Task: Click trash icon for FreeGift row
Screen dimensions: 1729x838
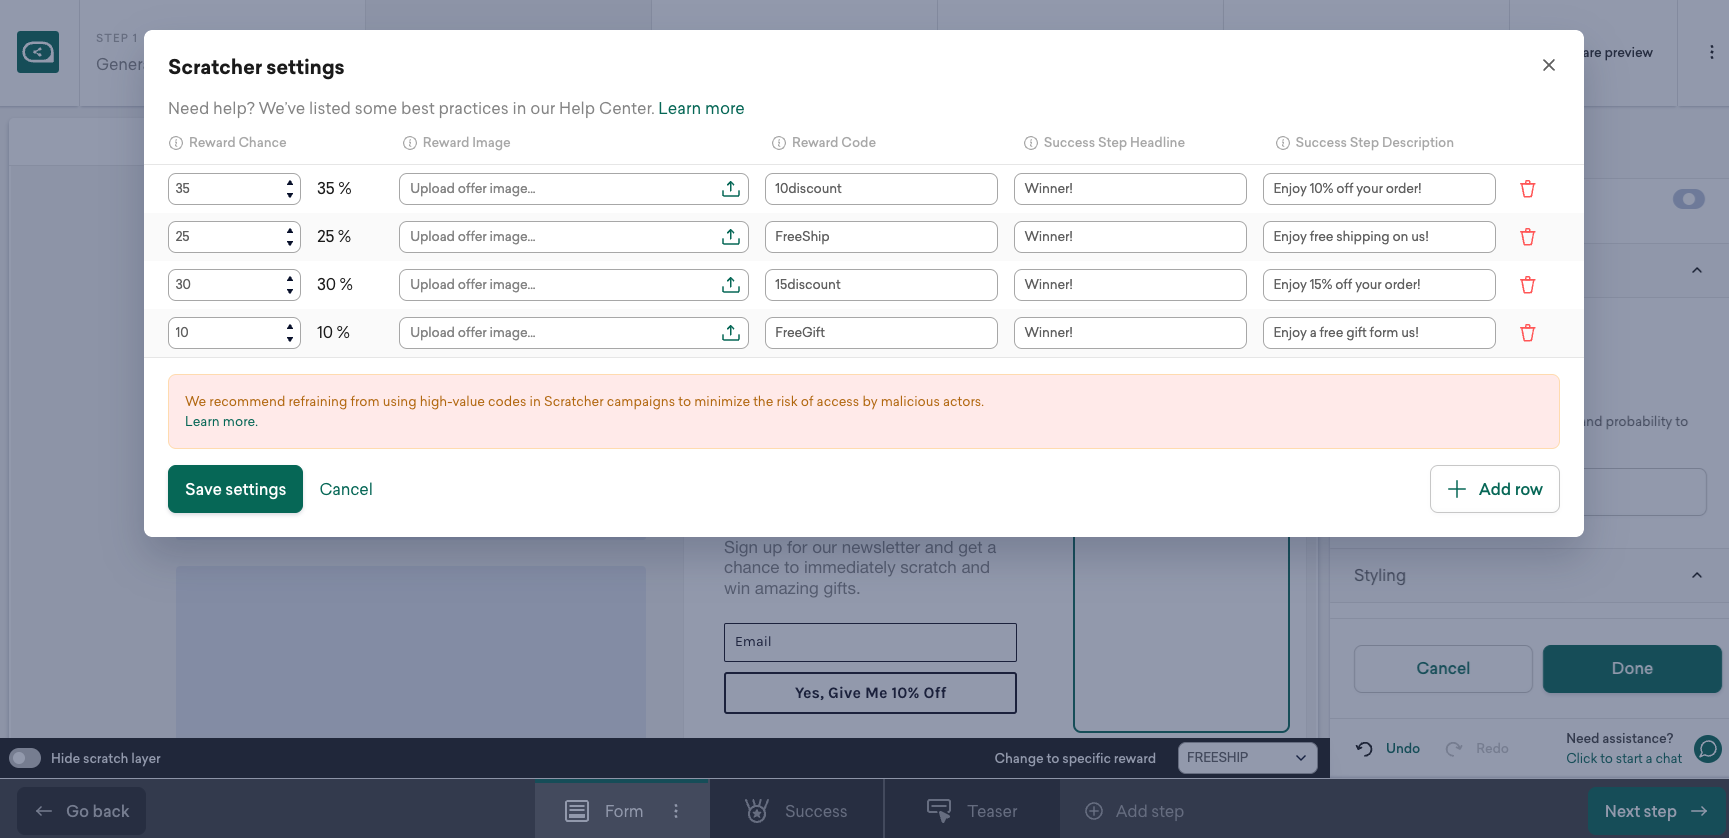Action: coord(1527,333)
